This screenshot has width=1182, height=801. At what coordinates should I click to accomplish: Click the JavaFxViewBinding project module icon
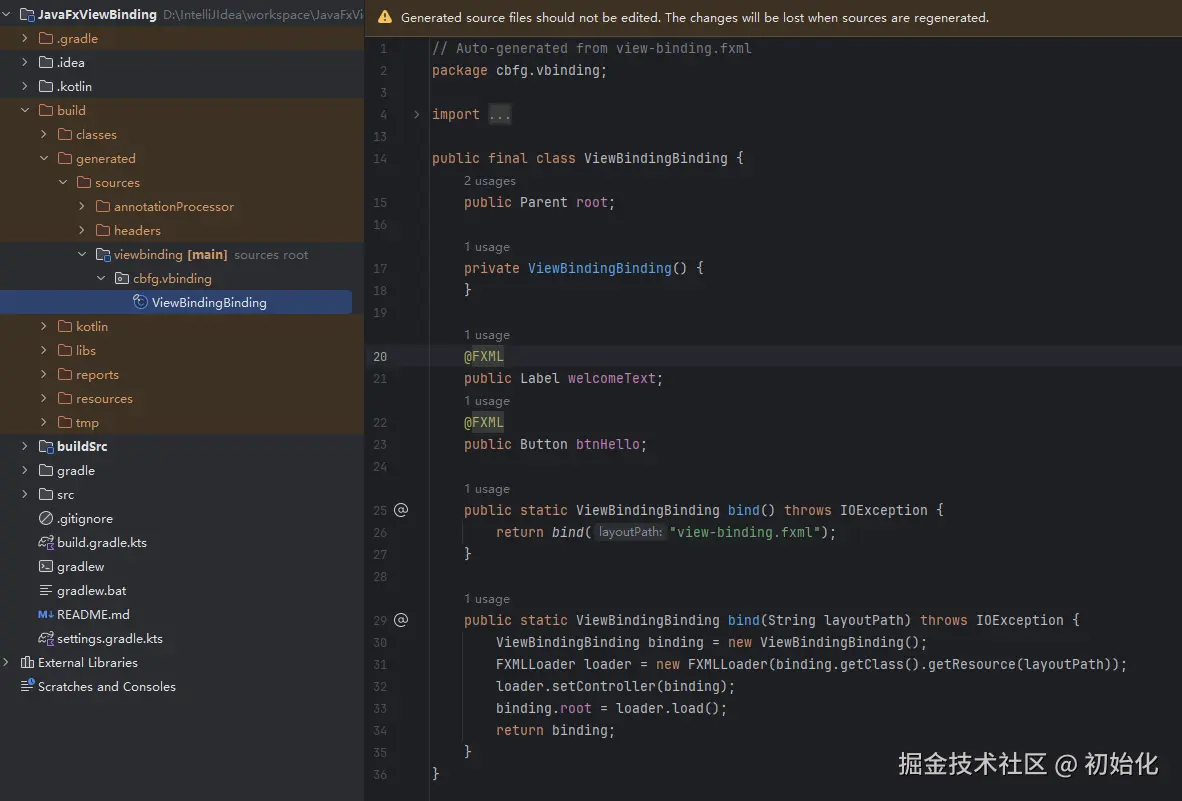(x=27, y=14)
